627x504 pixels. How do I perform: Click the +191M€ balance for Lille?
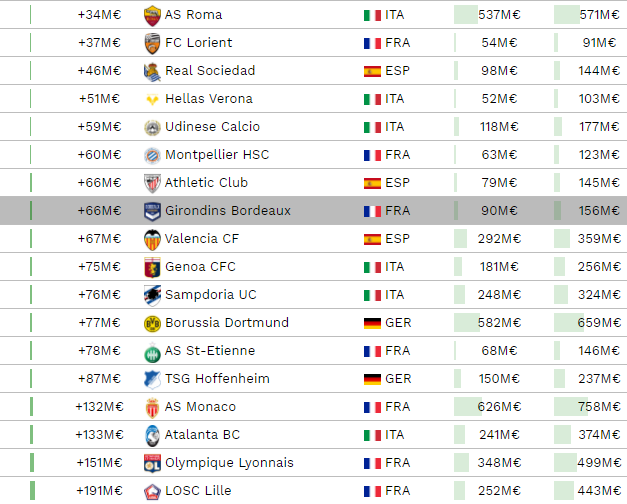(100, 490)
